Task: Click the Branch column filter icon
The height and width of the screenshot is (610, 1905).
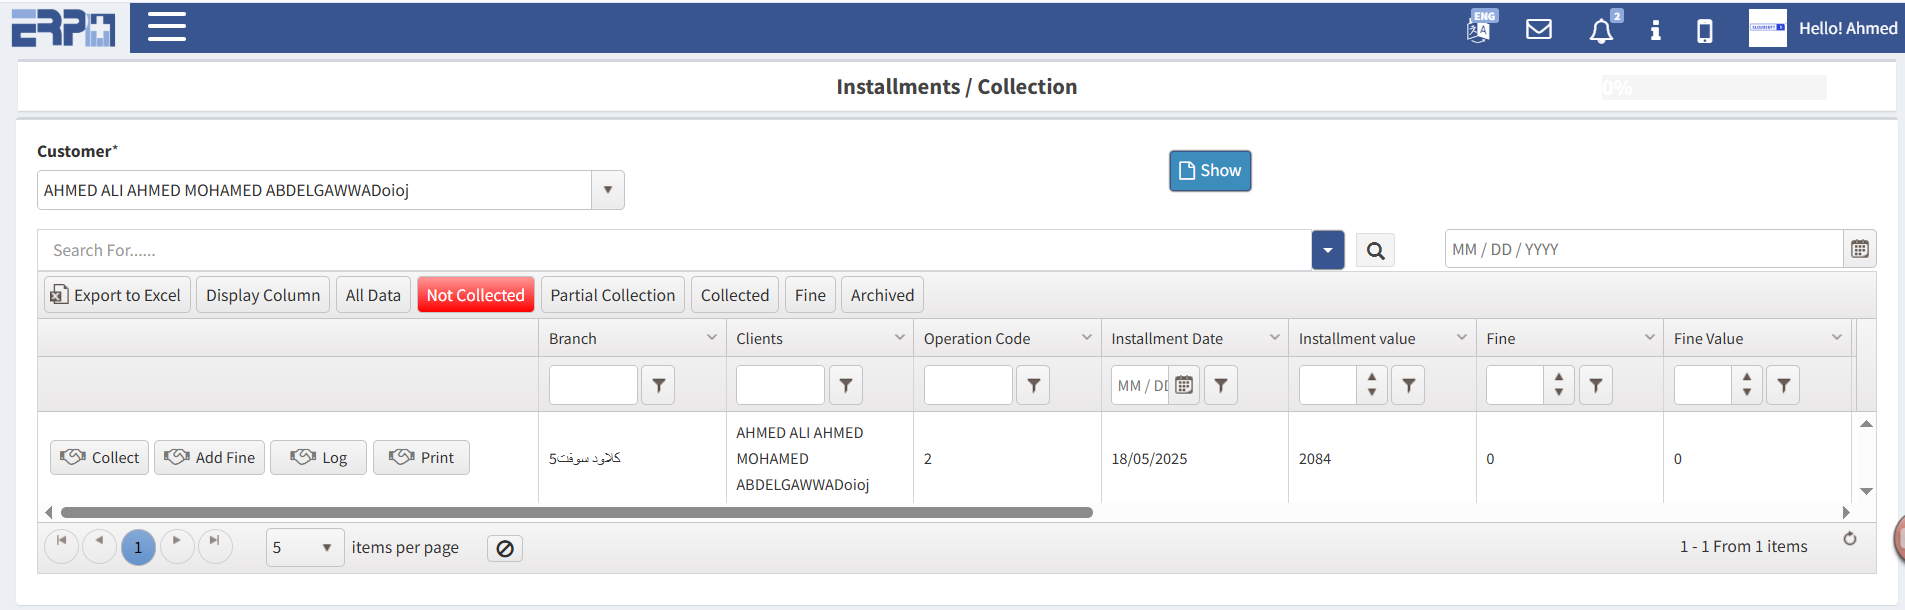Action: click(x=658, y=385)
